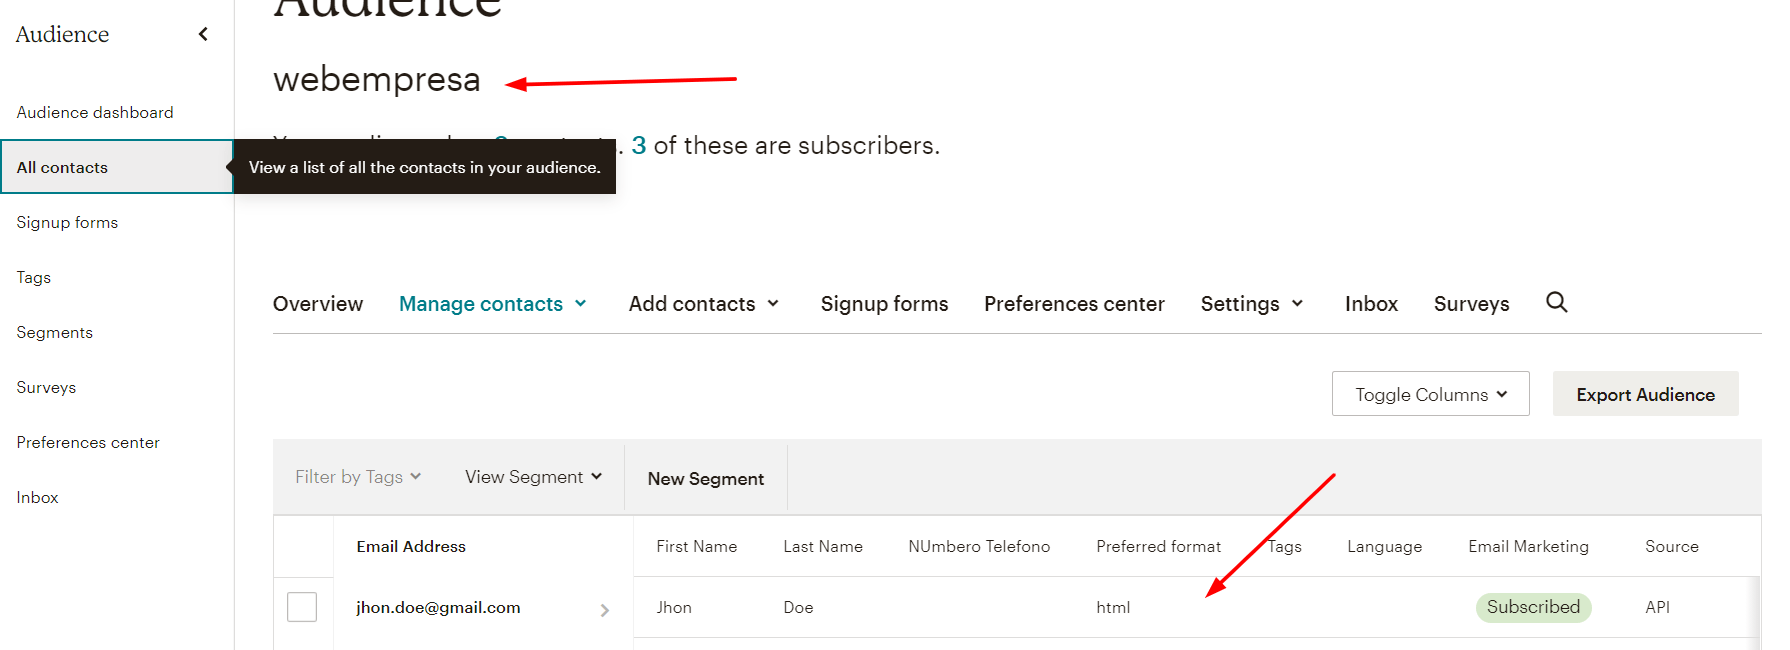Click the Export Audience button
This screenshot has width=1790, height=650.
[x=1646, y=394]
